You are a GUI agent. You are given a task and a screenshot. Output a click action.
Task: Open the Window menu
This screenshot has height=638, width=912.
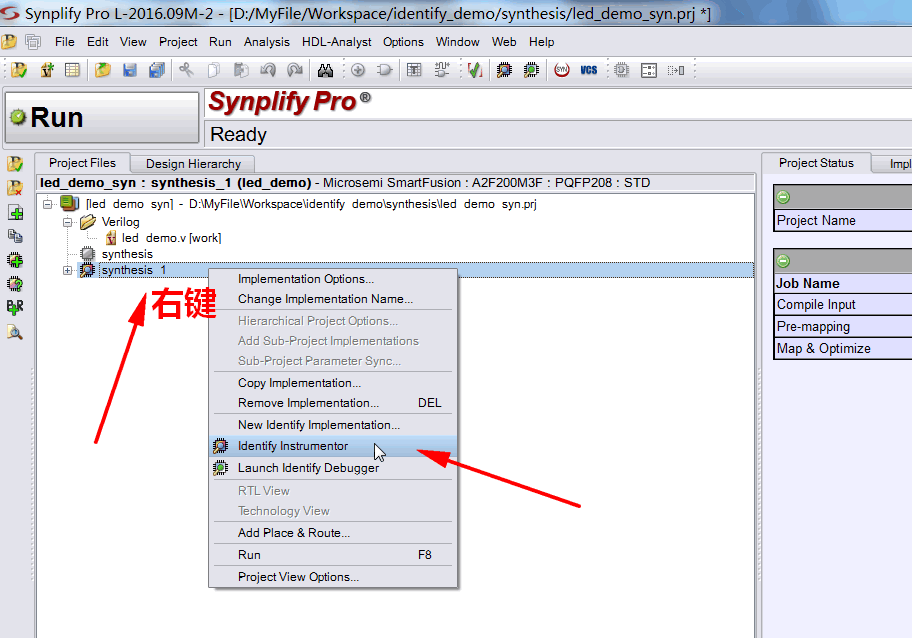458,42
